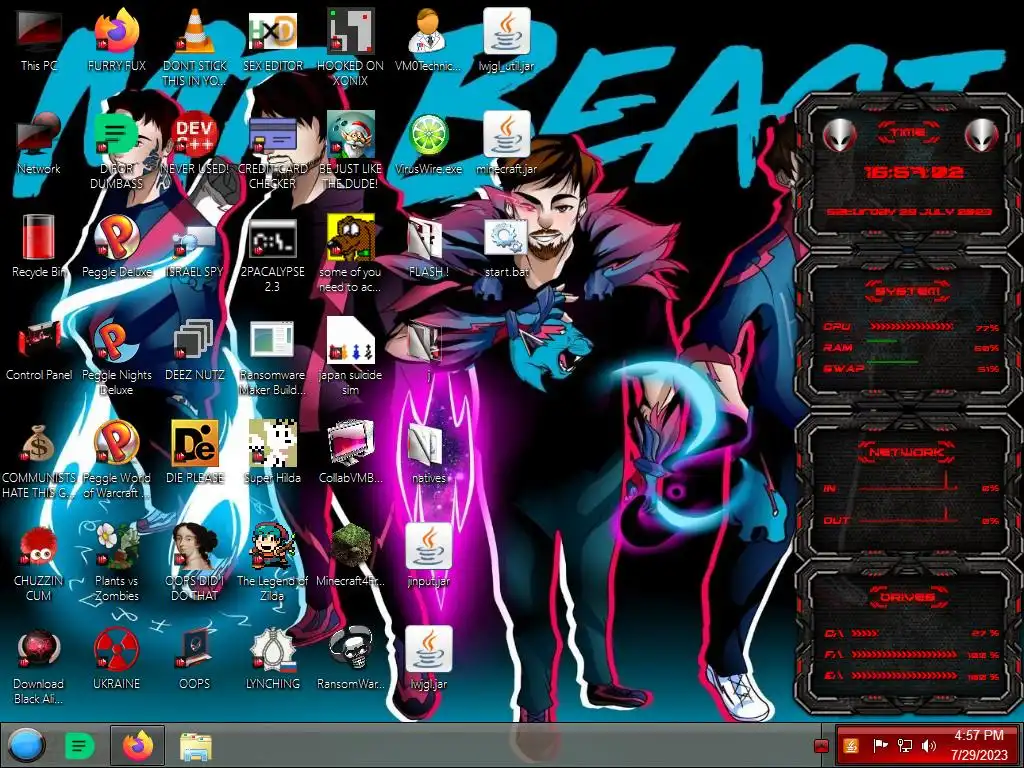1024x768 pixels.
Task: Select the HxD hex editor desktop icon
Action: (272, 40)
